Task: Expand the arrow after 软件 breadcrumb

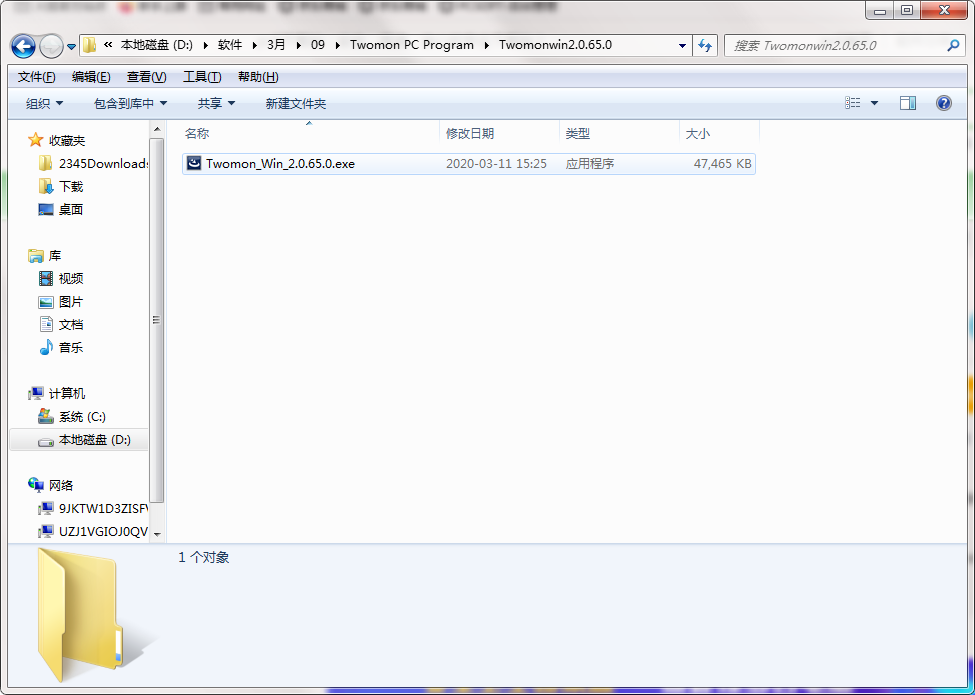Action: [x=254, y=45]
